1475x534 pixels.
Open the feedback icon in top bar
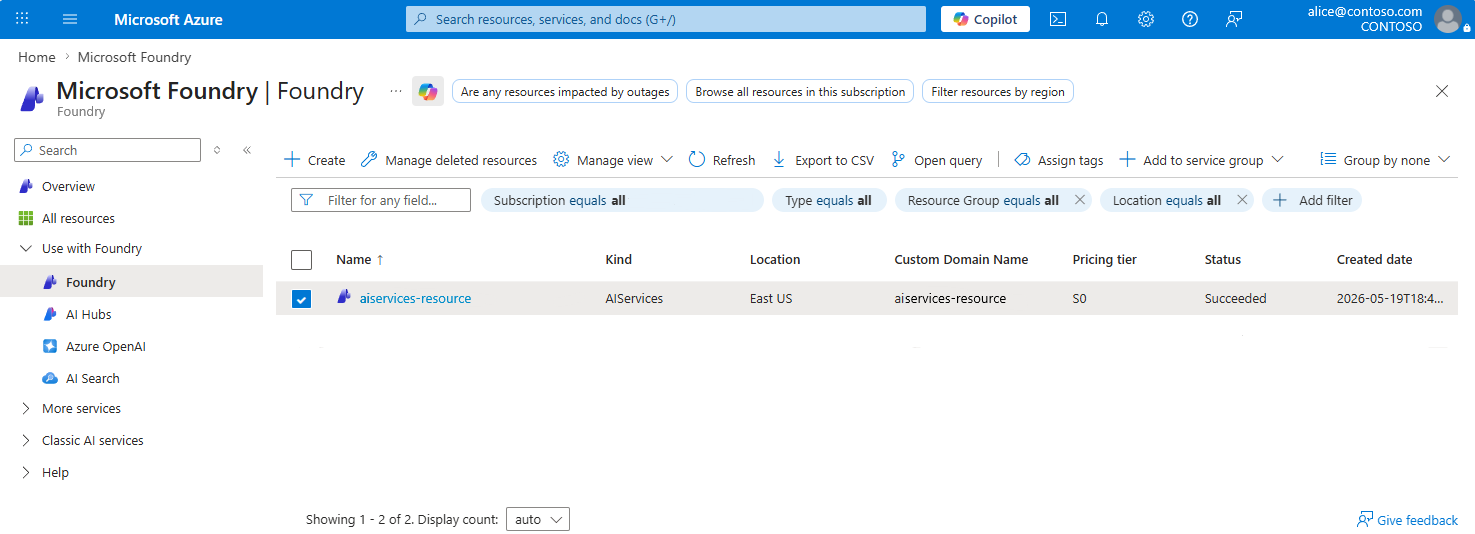tap(1234, 19)
